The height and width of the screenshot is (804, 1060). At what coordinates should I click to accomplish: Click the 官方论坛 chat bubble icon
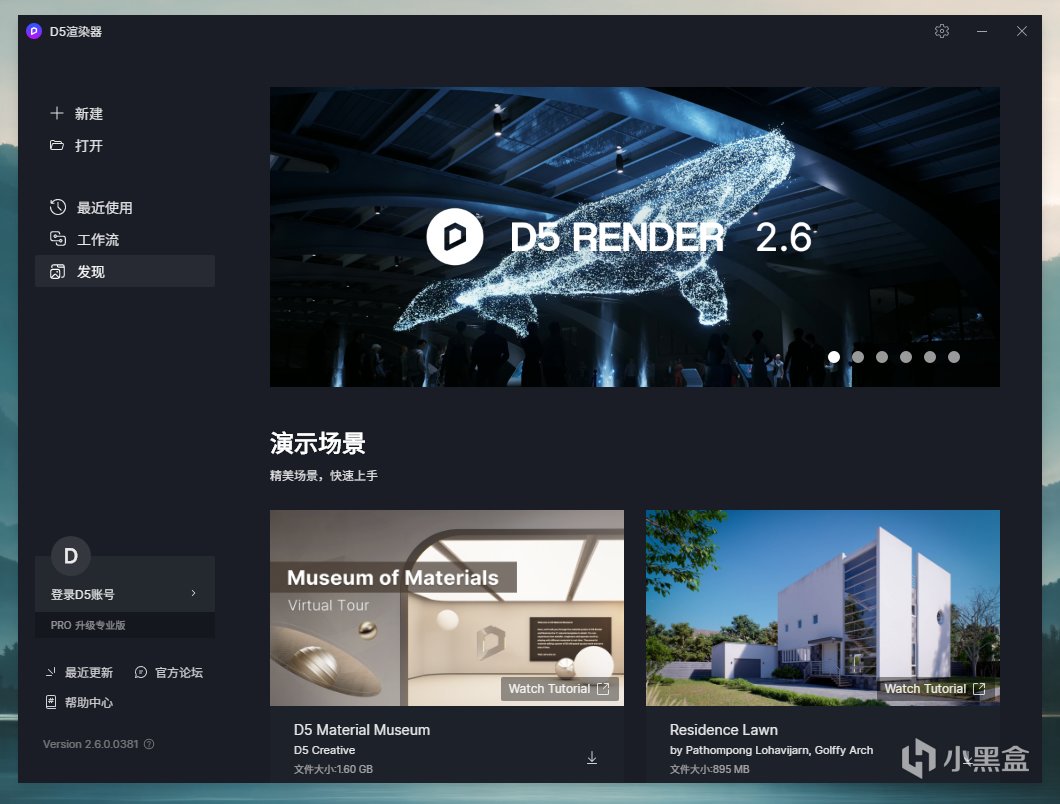pyautogui.click(x=141, y=672)
